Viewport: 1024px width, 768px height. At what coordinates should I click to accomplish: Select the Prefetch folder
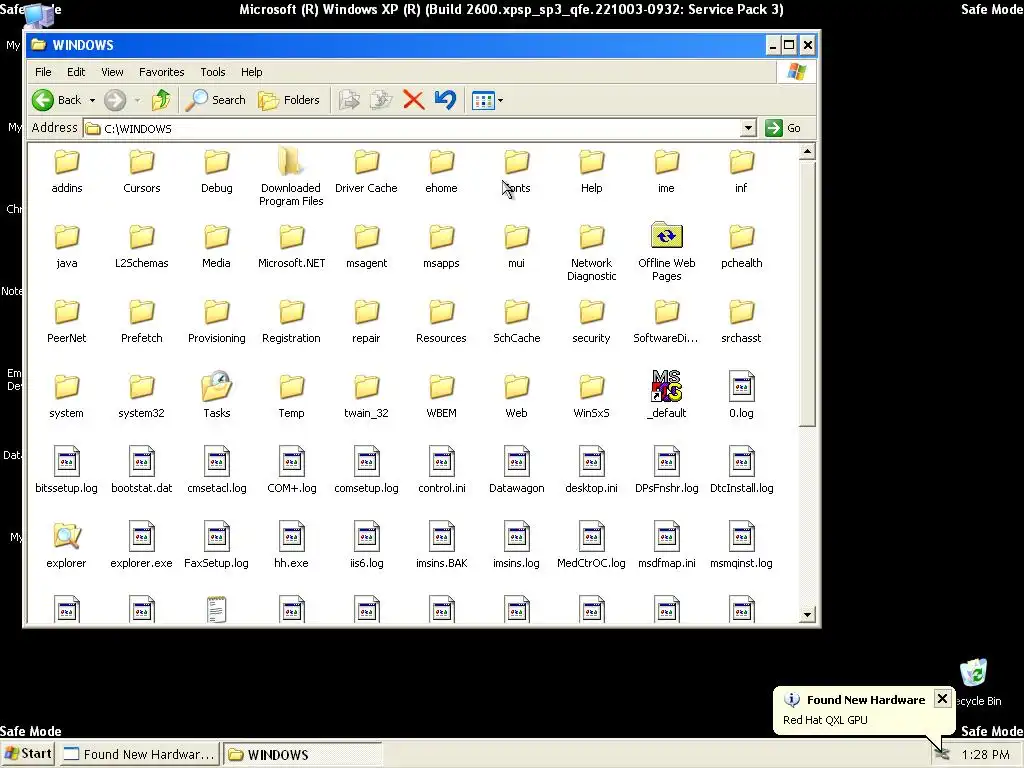pos(141,321)
